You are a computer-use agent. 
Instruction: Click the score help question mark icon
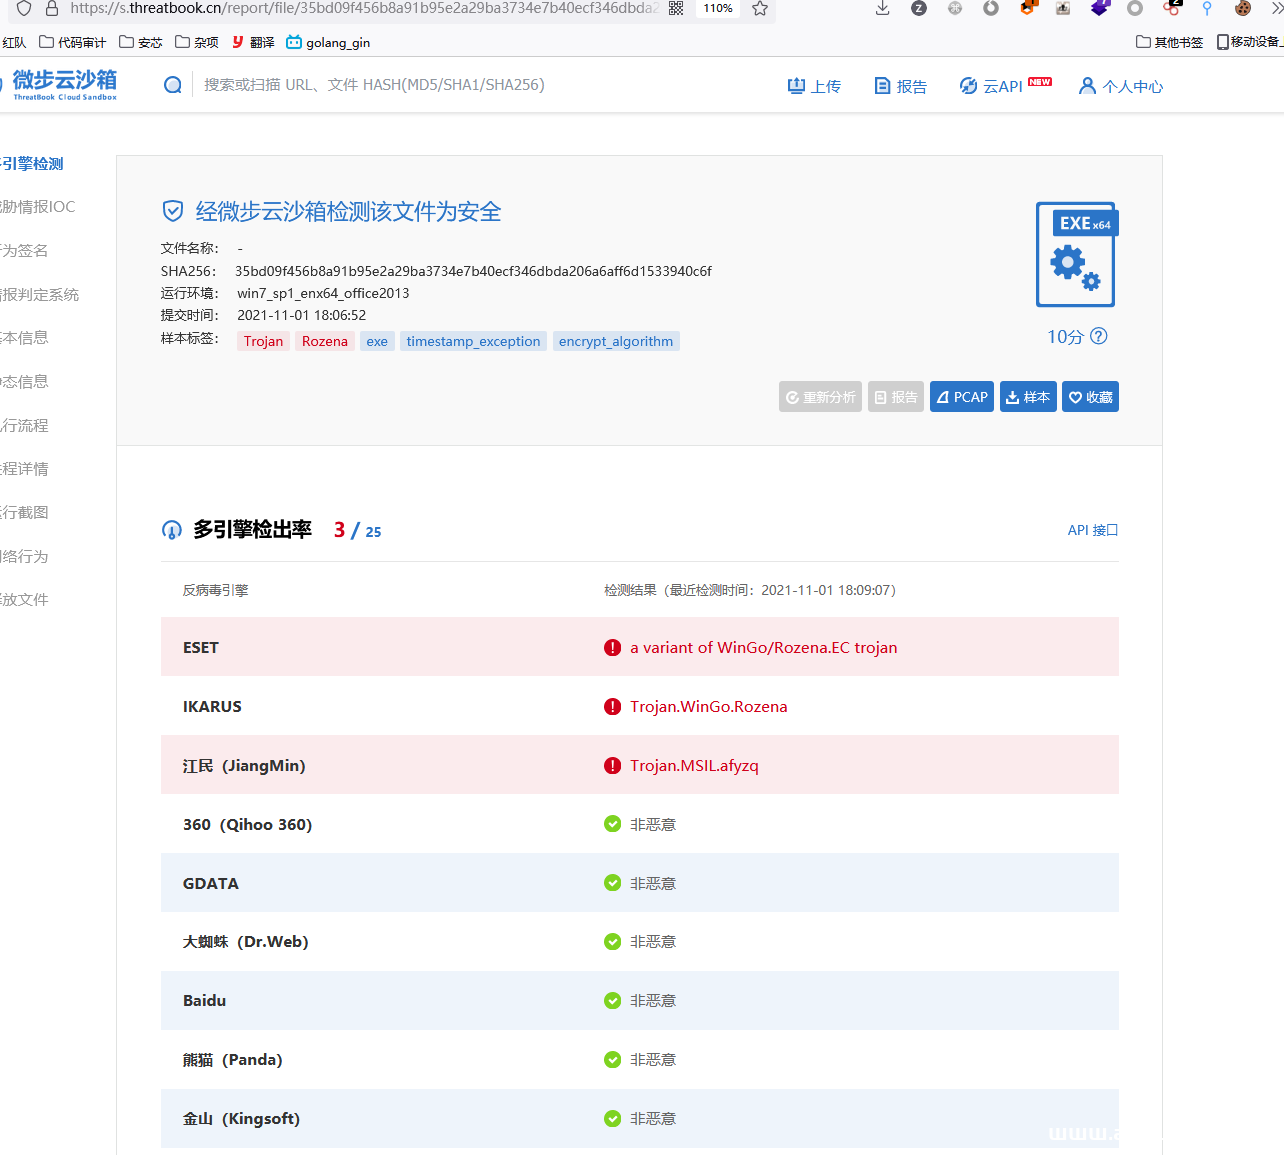tap(1098, 336)
